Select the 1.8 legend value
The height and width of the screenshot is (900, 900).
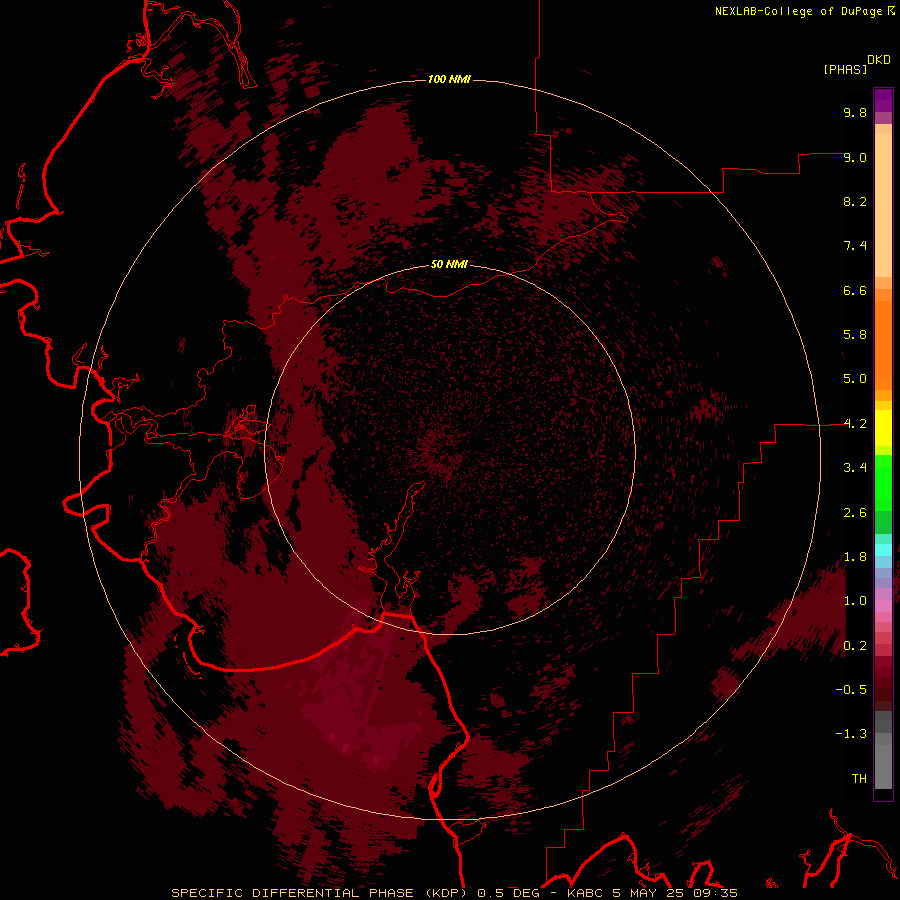pyautogui.click(x=855, y=557)
